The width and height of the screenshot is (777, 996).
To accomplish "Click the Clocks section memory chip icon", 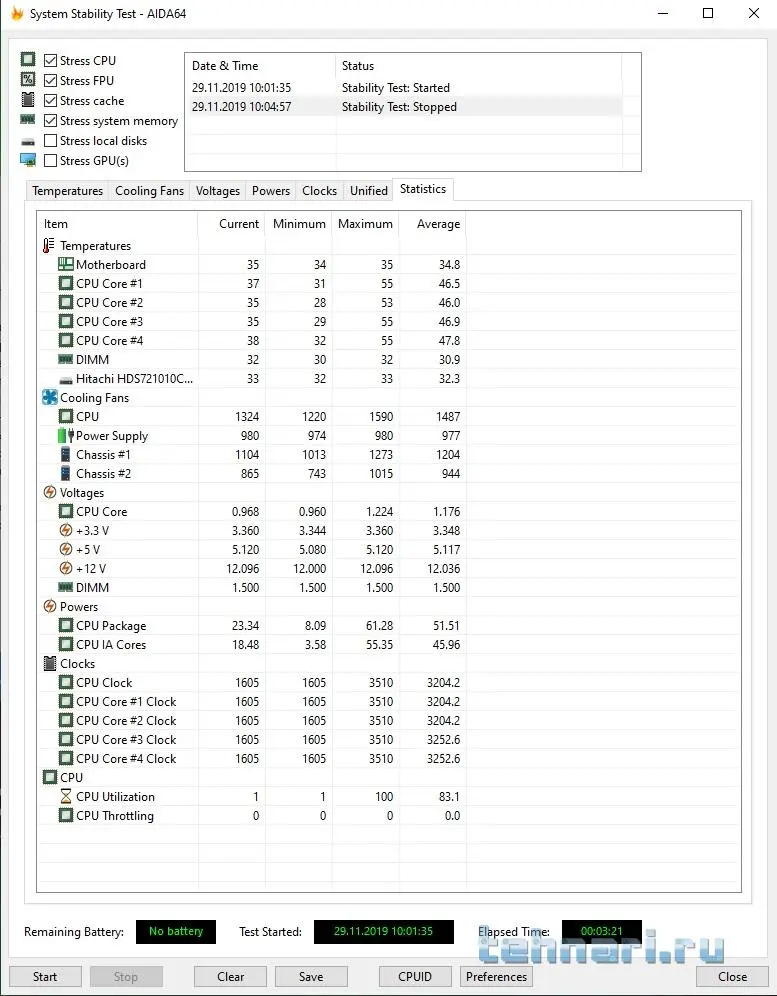I will [50, 664].
